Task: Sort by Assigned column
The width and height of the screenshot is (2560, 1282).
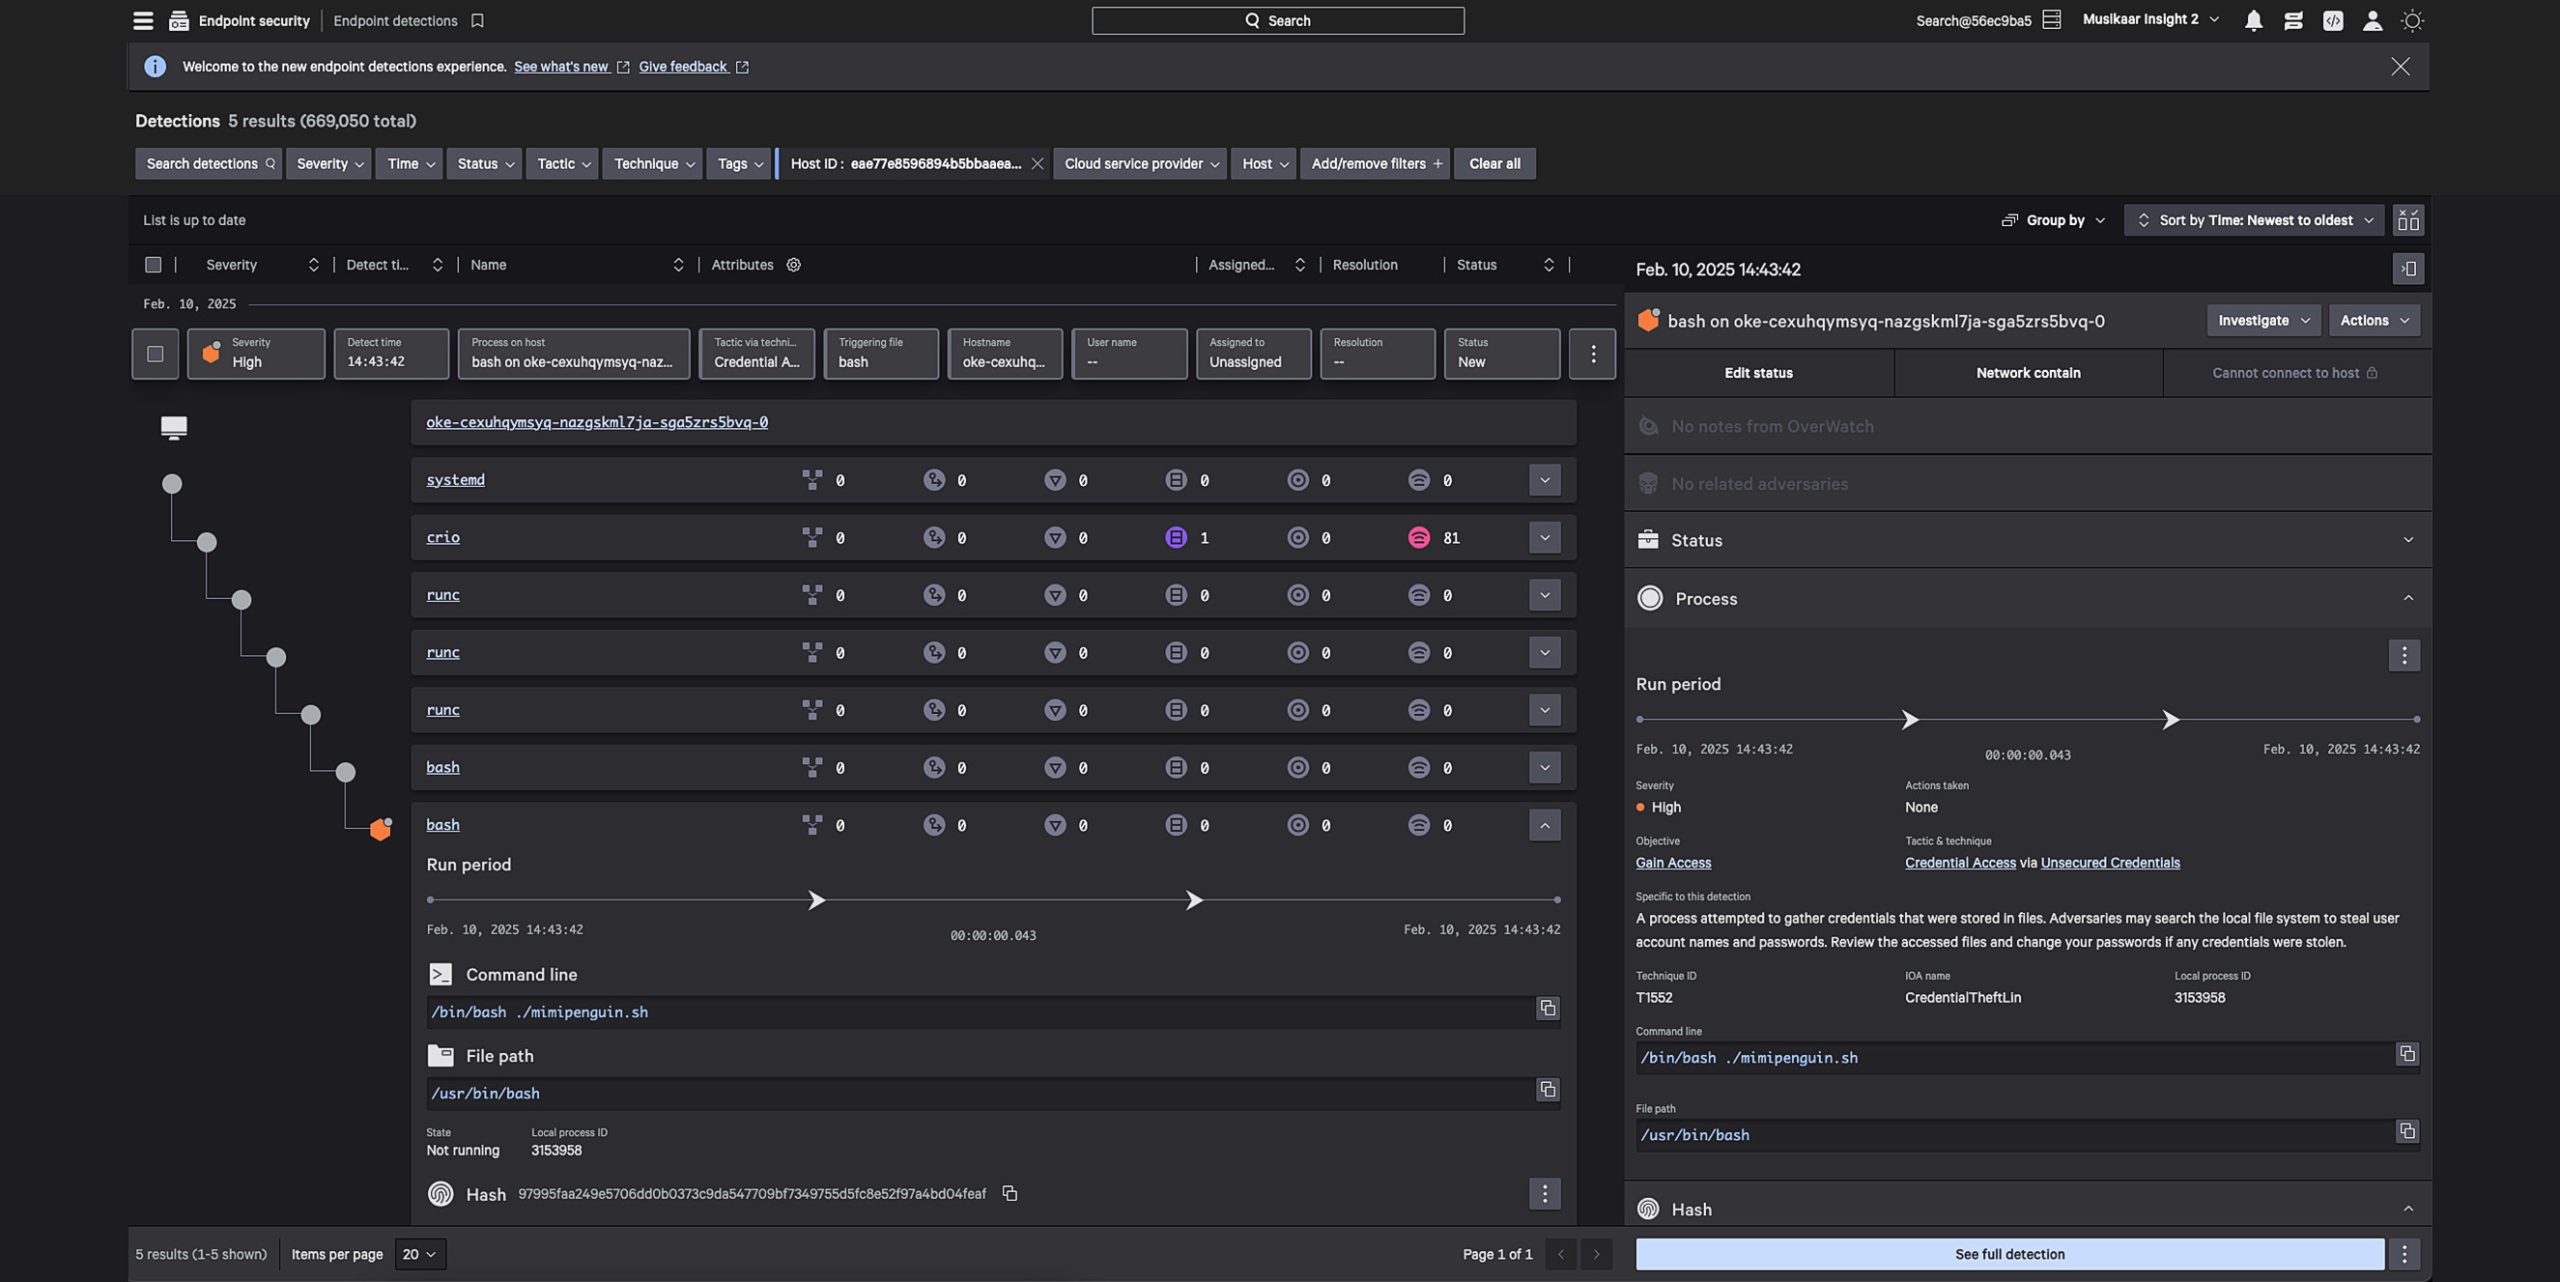Action: tap(1299, 264)
